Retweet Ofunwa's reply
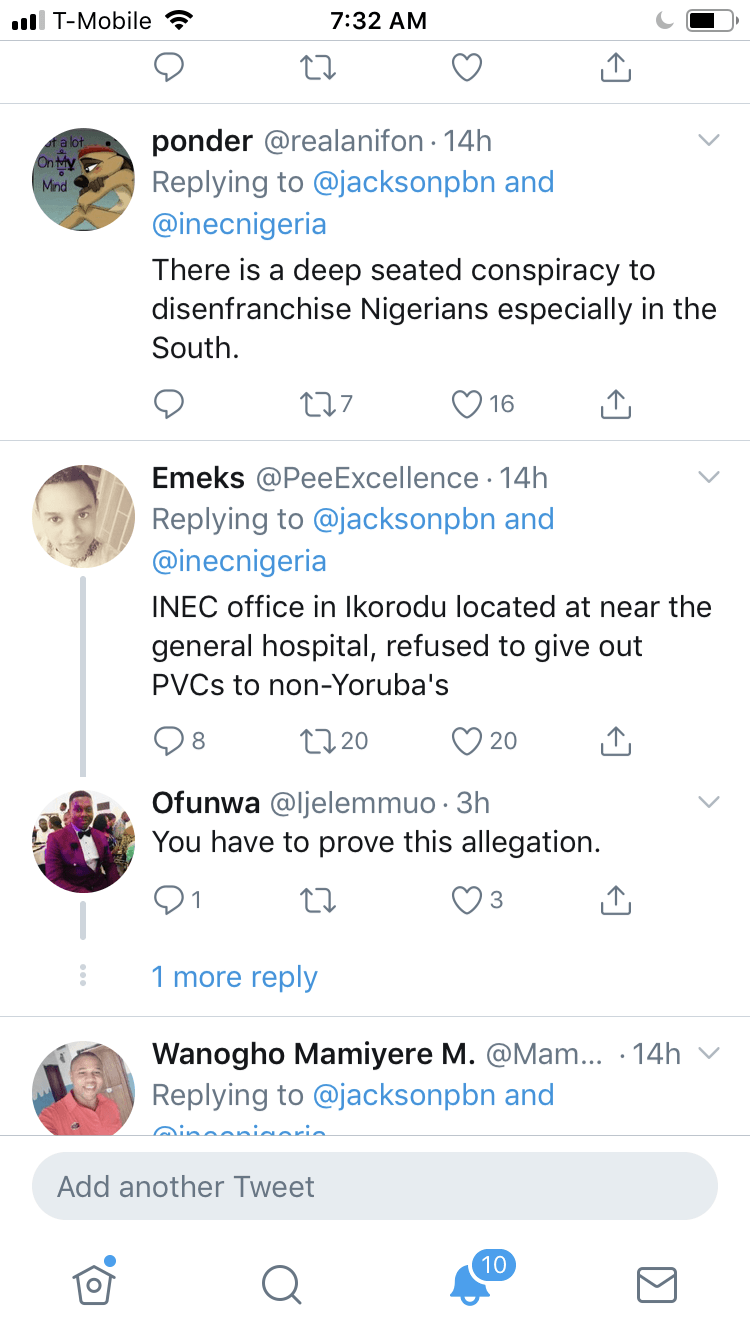This screenshot has height=1334, width=750. coord(318,901)
